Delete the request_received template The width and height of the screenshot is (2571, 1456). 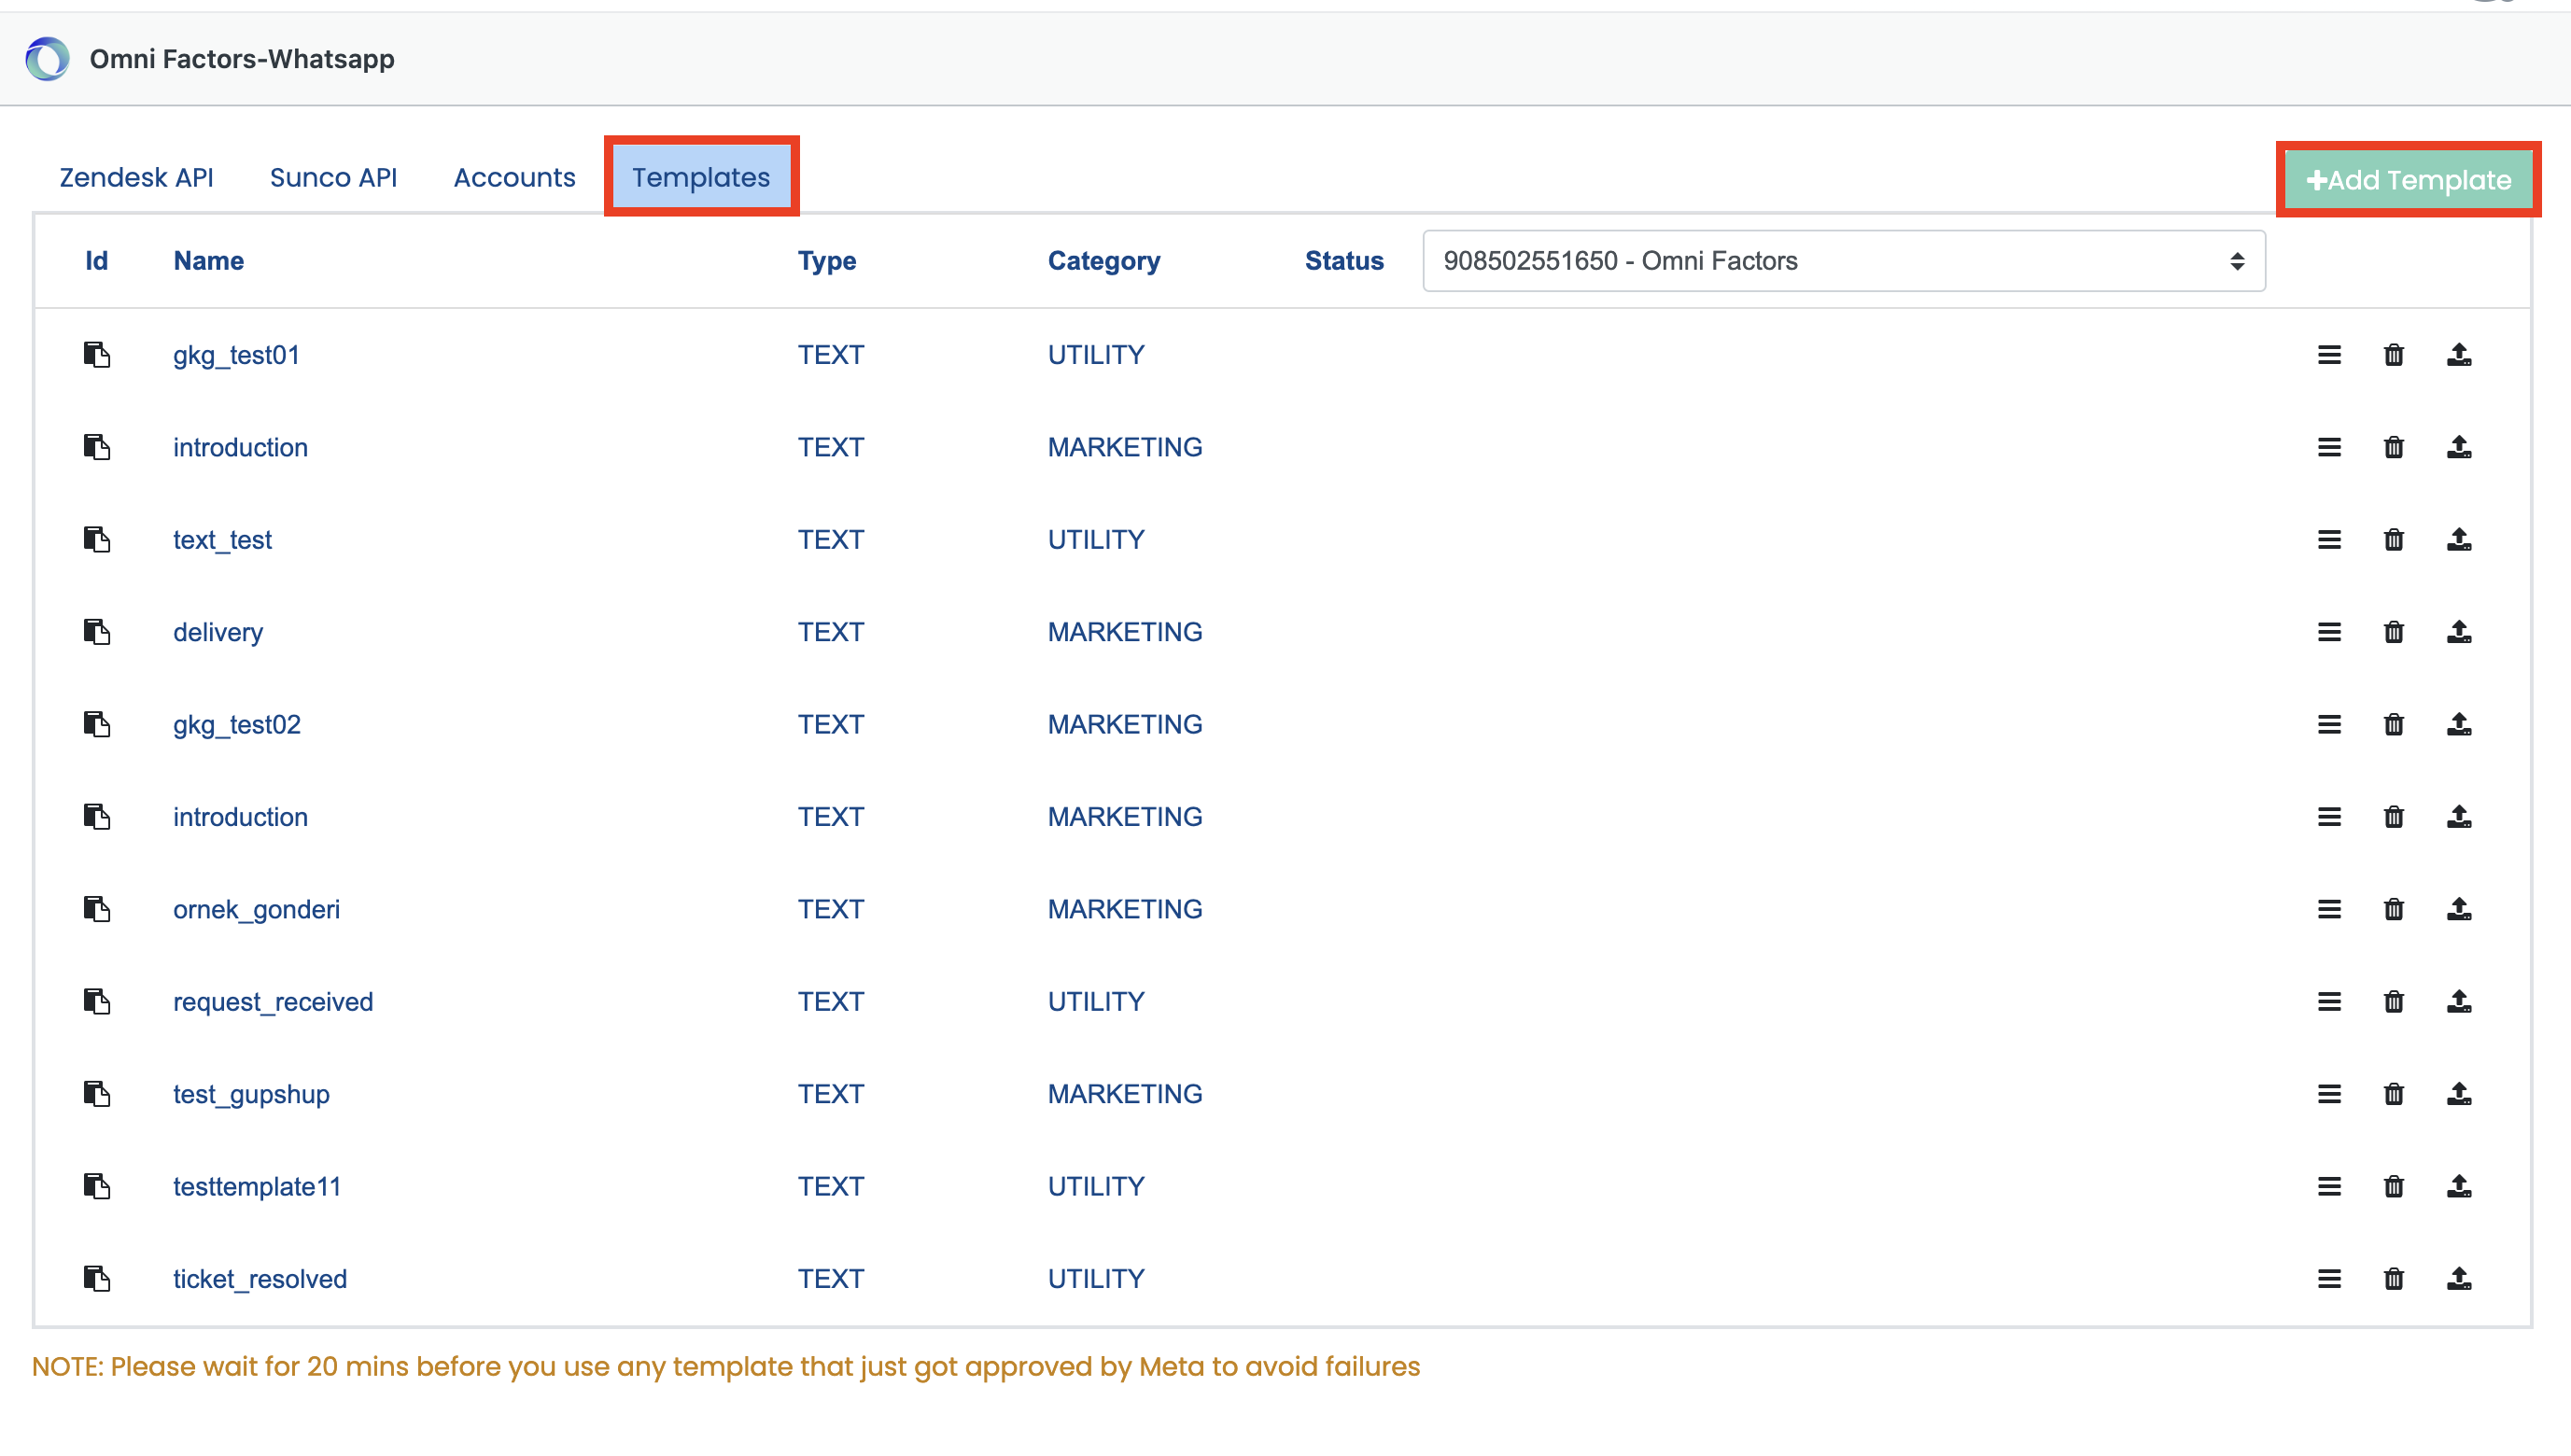tap(2393, 1002)
